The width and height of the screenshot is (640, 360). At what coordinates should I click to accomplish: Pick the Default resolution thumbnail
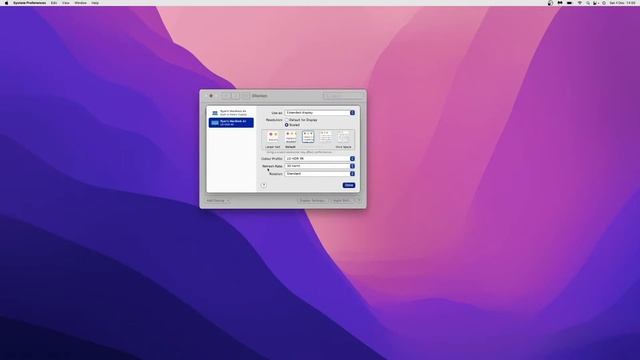pyautogui.click(x=291, y=137)
